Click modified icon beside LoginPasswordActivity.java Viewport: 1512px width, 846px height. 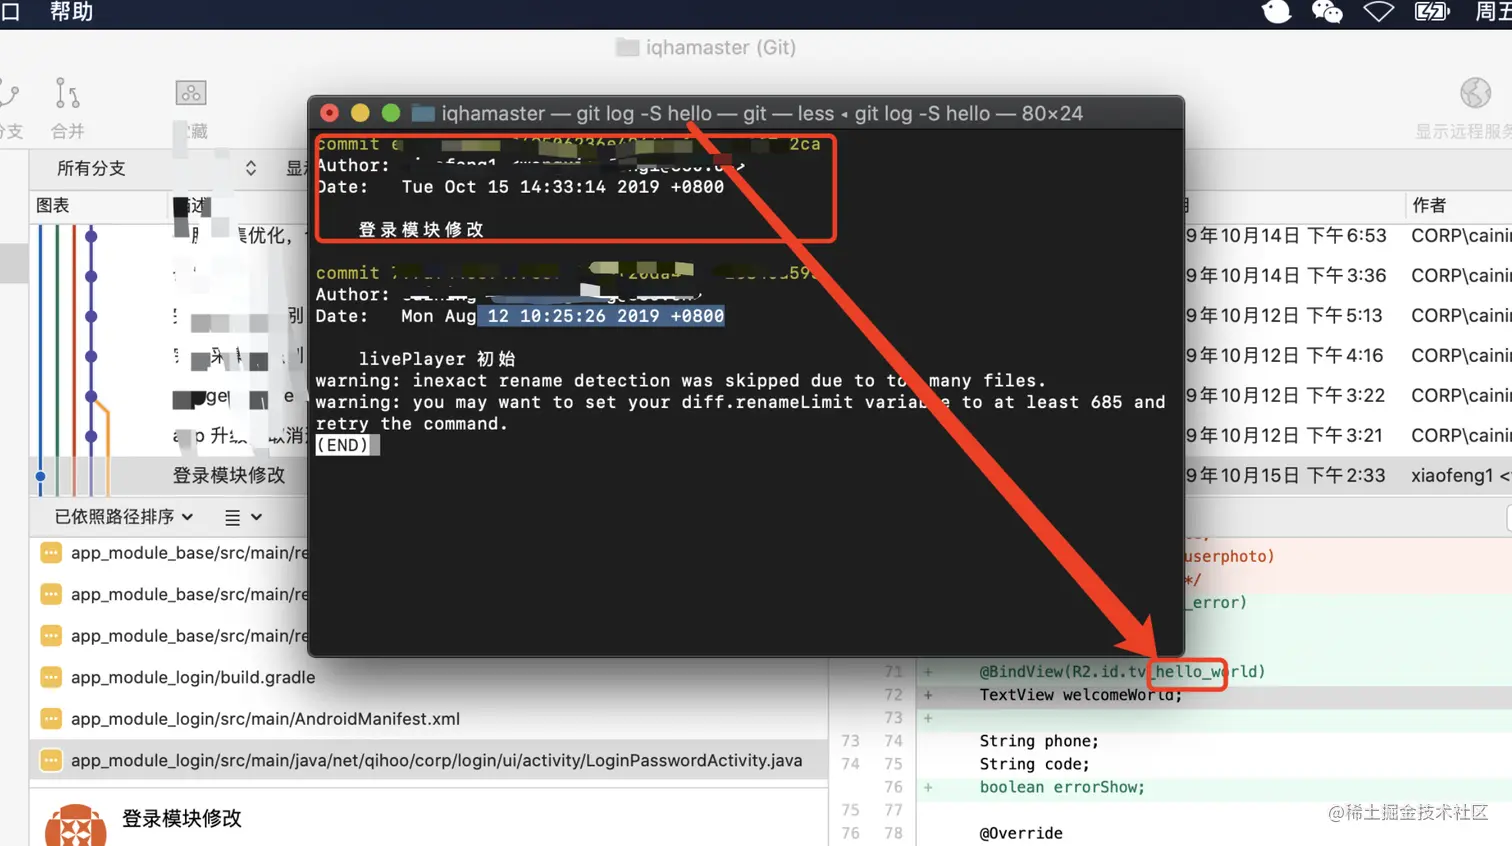pyautogui.click(x=51, y=761)
